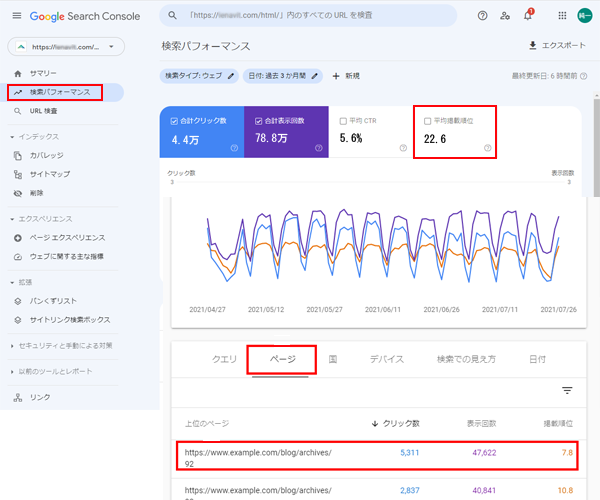This screenshot has width=600, height=500.
Task: Click the サイトマップ tree icon
Action: pyautogui.click(x=18, y=174)
